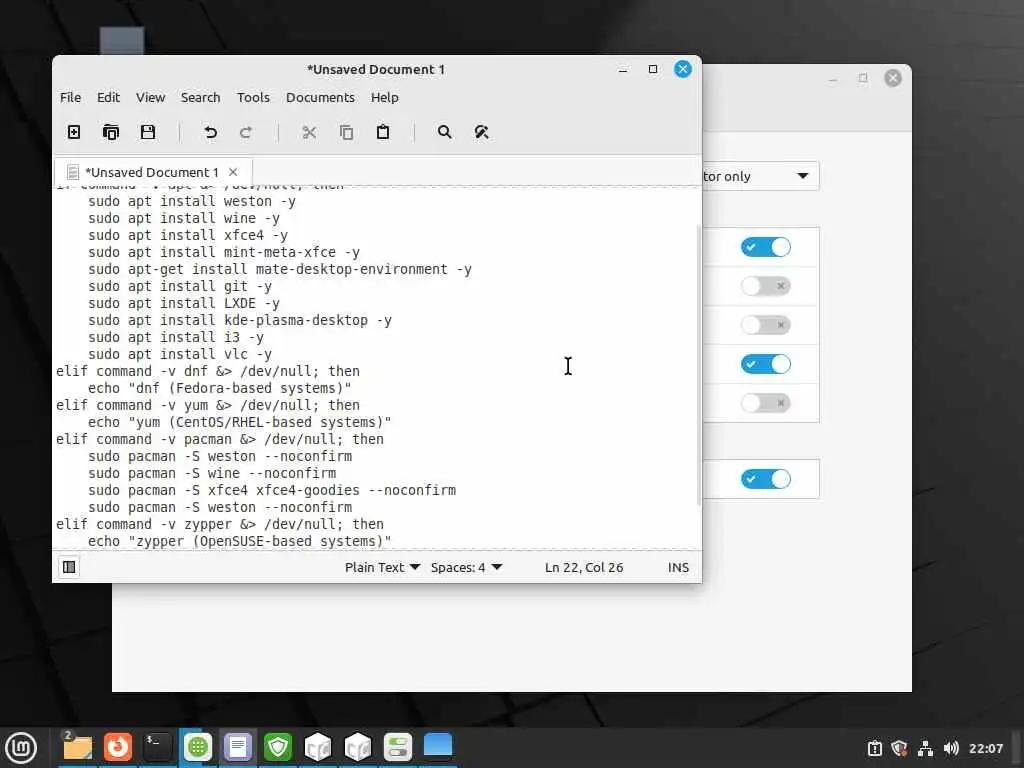Open the terminal from the taskbar
The height and width of the screenshot is (768, 1024).
click(x=157, y=747)
